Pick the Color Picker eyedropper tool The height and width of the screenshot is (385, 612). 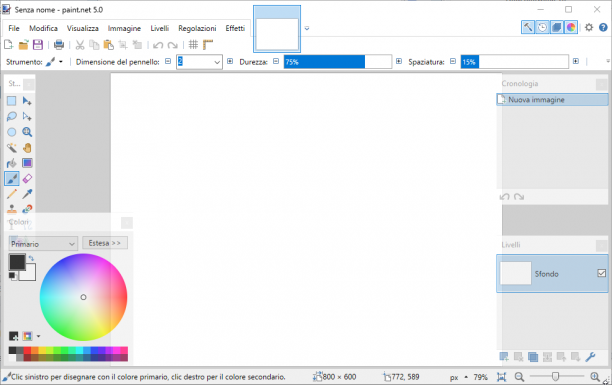point(27,194)
